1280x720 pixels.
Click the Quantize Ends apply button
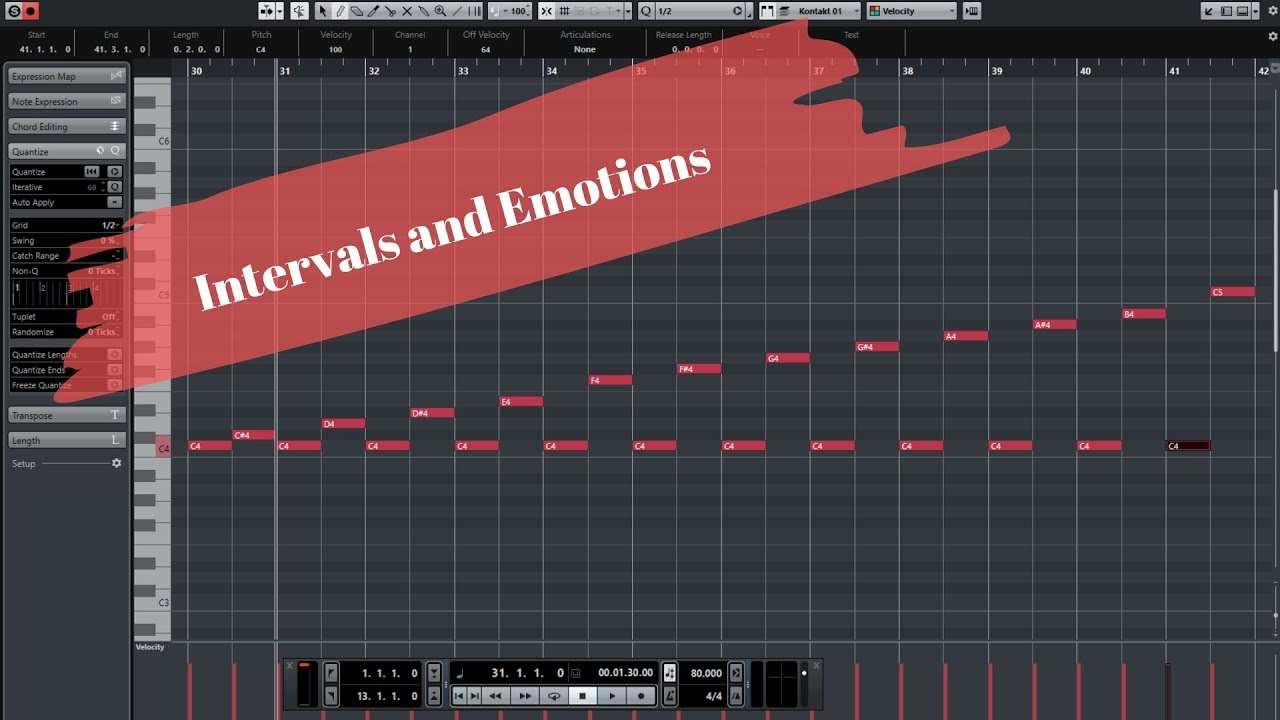click(115, 370)
